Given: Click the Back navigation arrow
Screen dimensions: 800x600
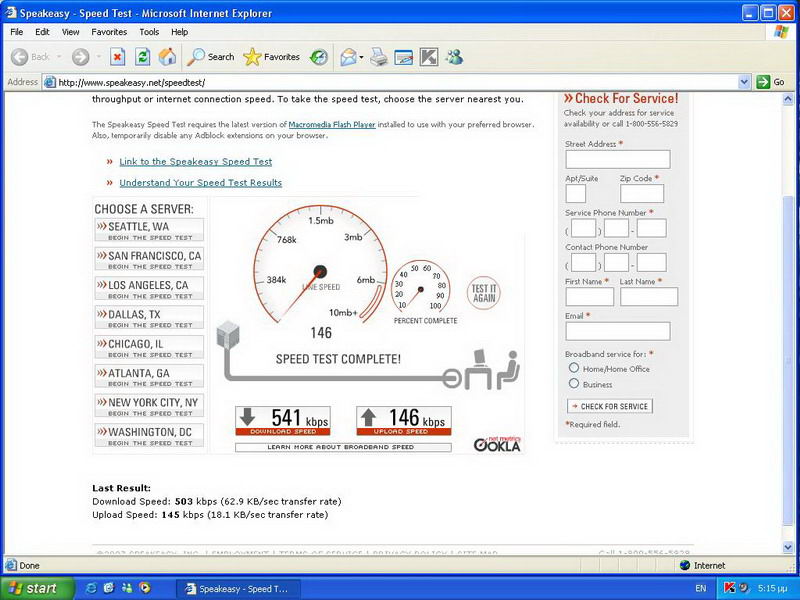Looking at the screenshot, I should point(19,57).
